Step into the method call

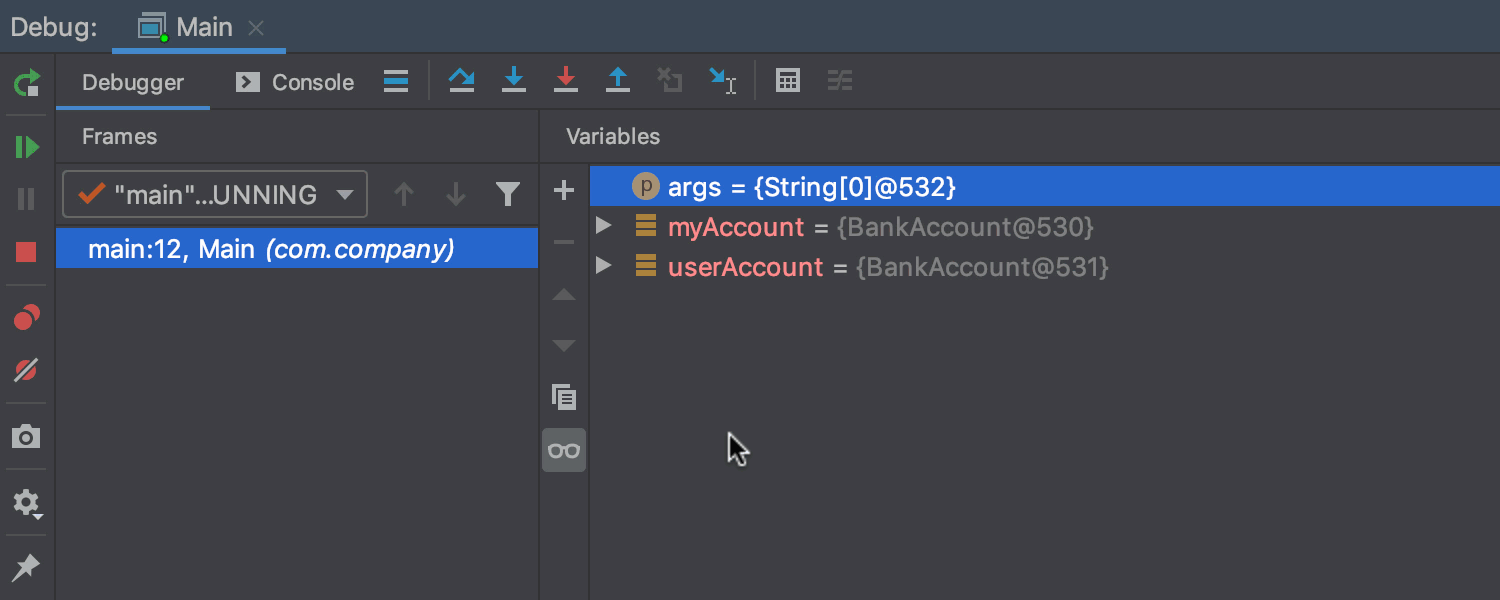click(x=514, y=80)
